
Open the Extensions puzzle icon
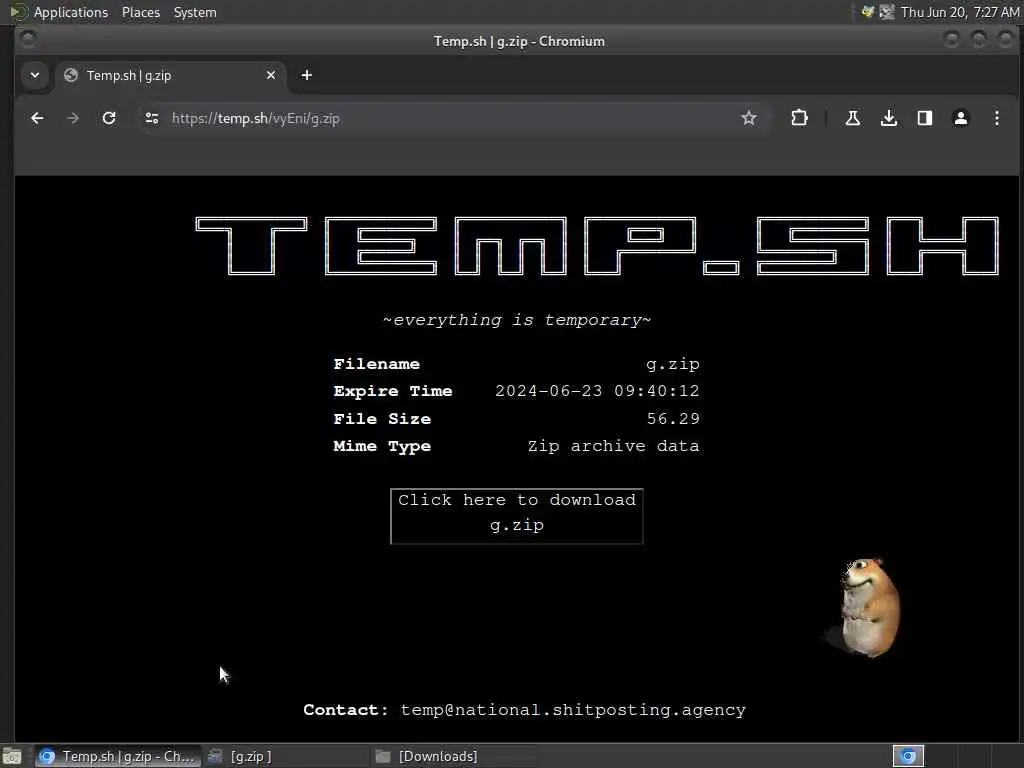pos(799,118)
